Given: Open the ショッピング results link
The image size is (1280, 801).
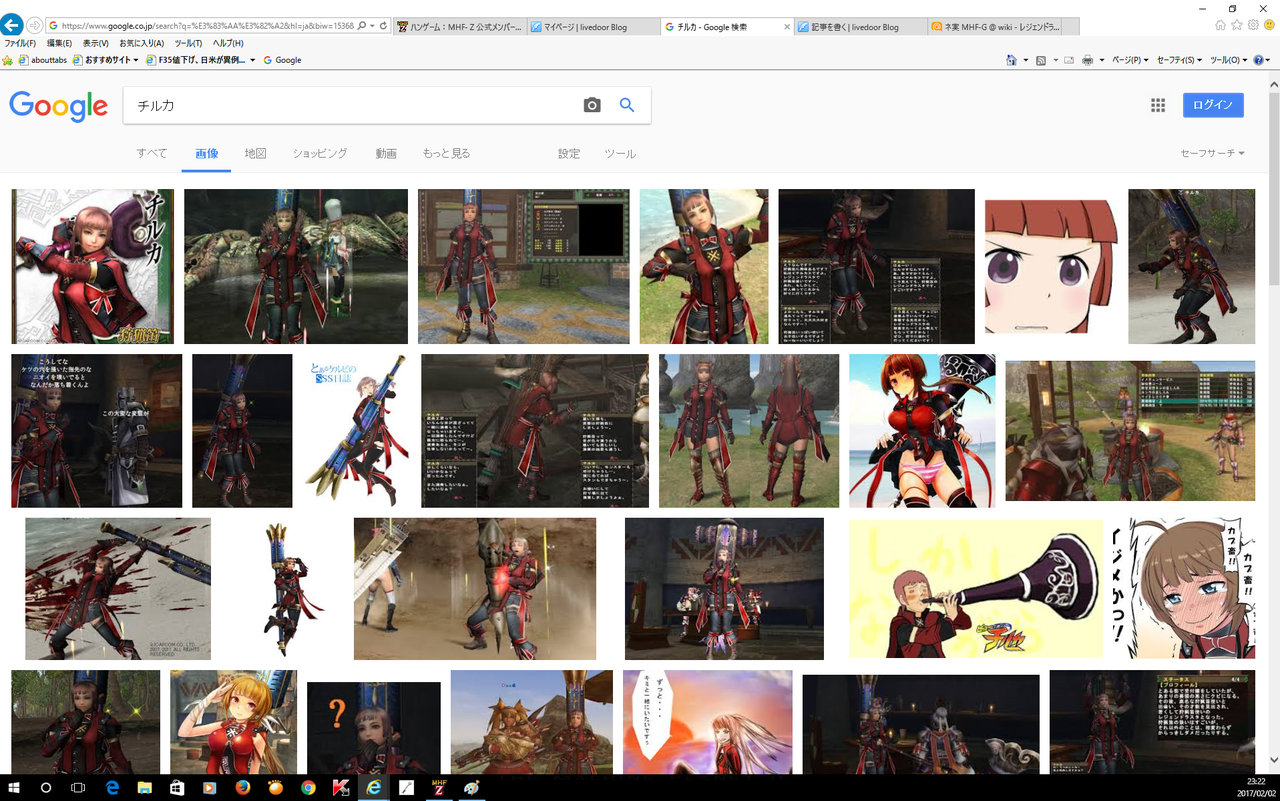Looking at the screenshot, I should click(320, 154).
